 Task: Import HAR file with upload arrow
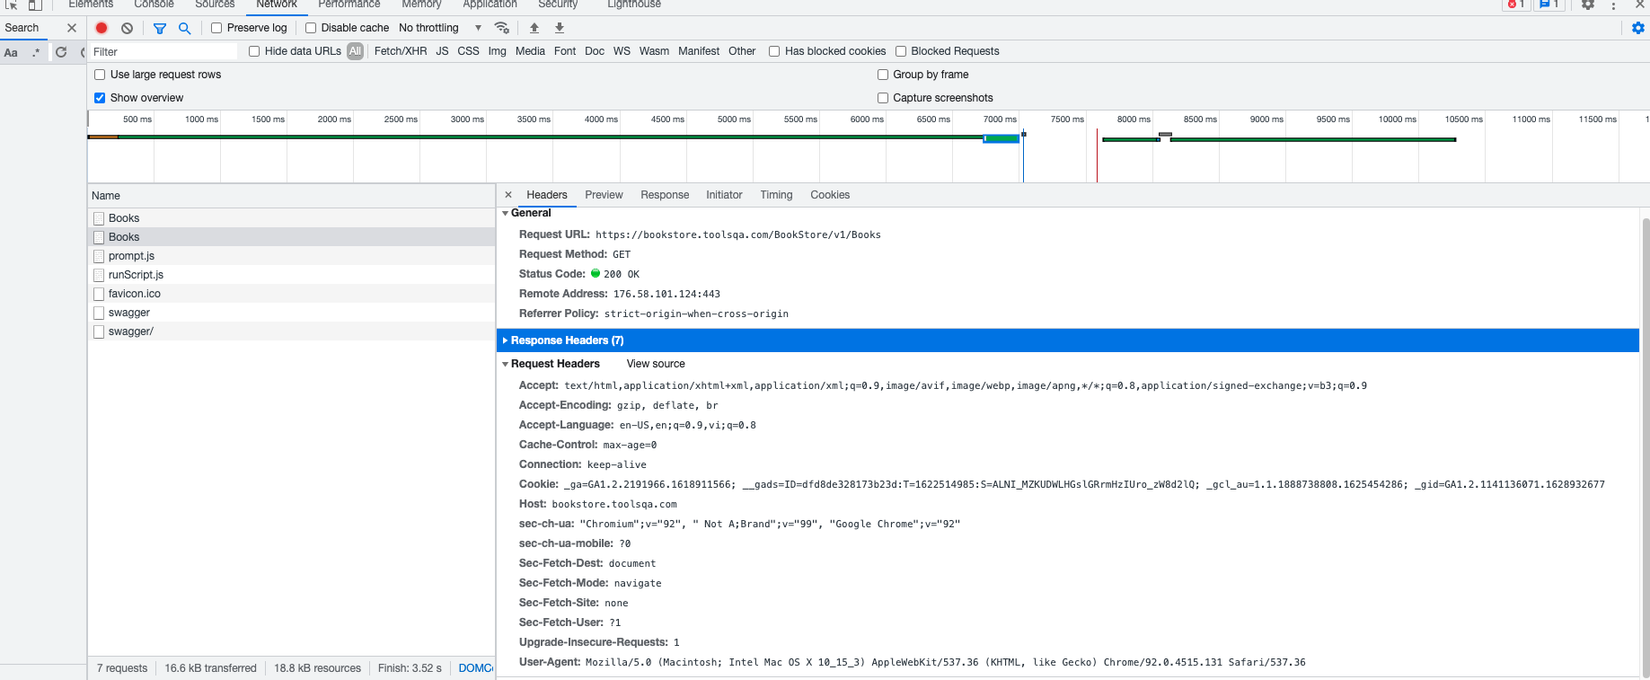tap(534, 28)
